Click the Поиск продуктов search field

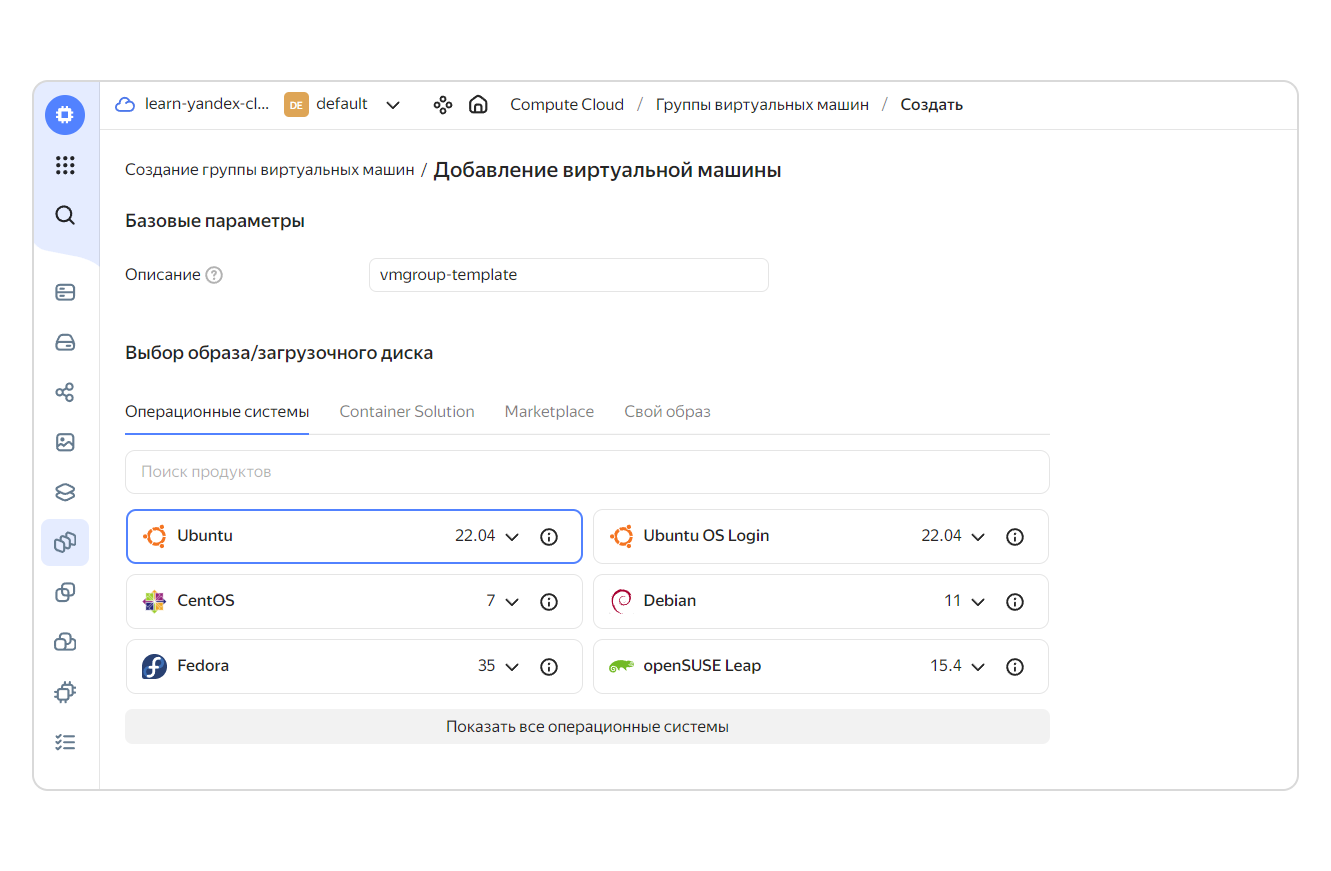click(587, 472)
